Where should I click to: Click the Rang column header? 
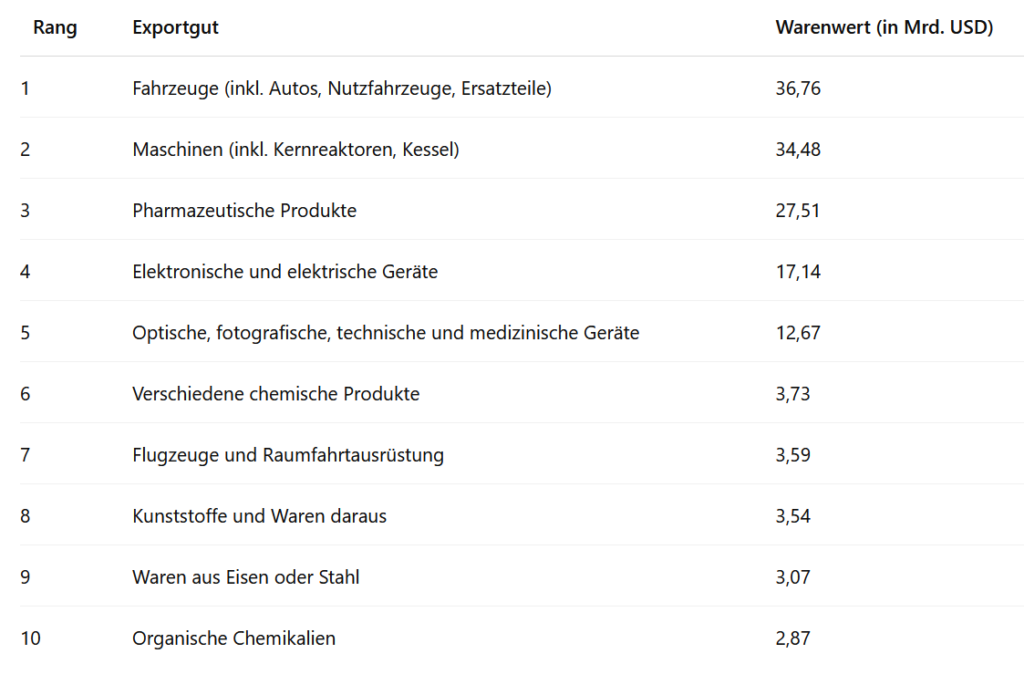pyautogui.click(x=55, y=27)
